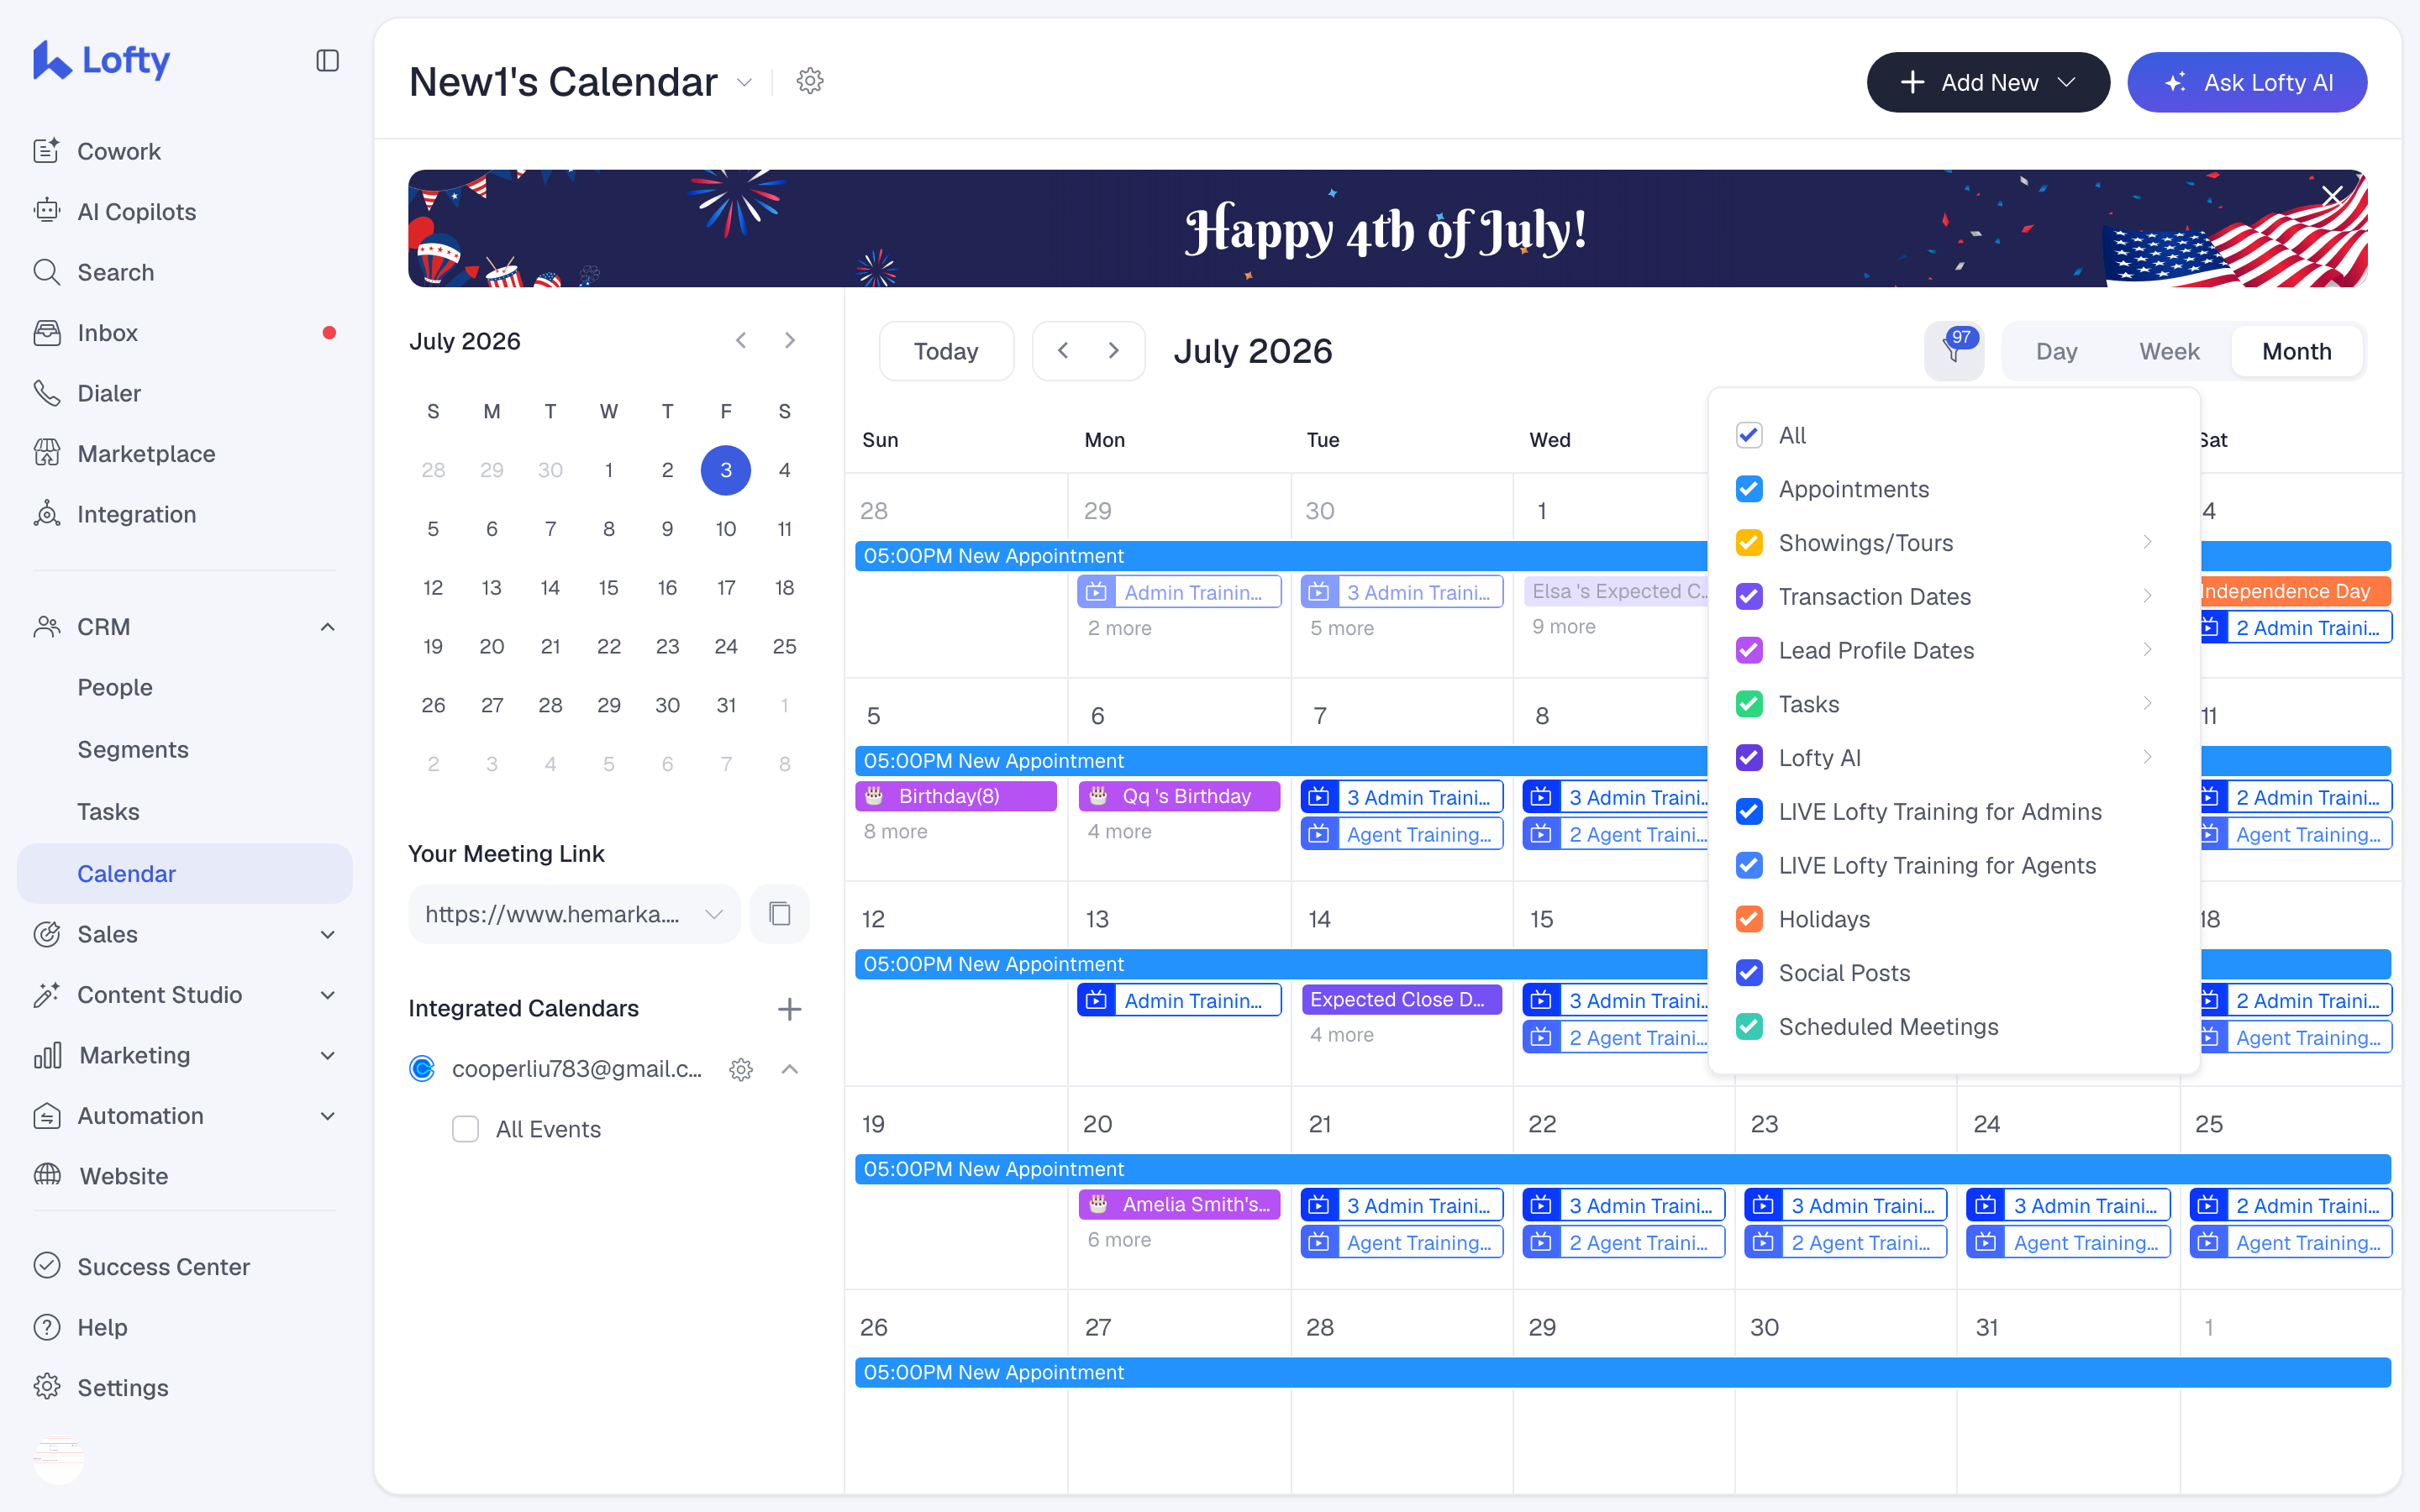This screenshot has width=2420, height=1512.
Task: Expand Showings/Tours submenu arrow
Action: point(2146,543)
